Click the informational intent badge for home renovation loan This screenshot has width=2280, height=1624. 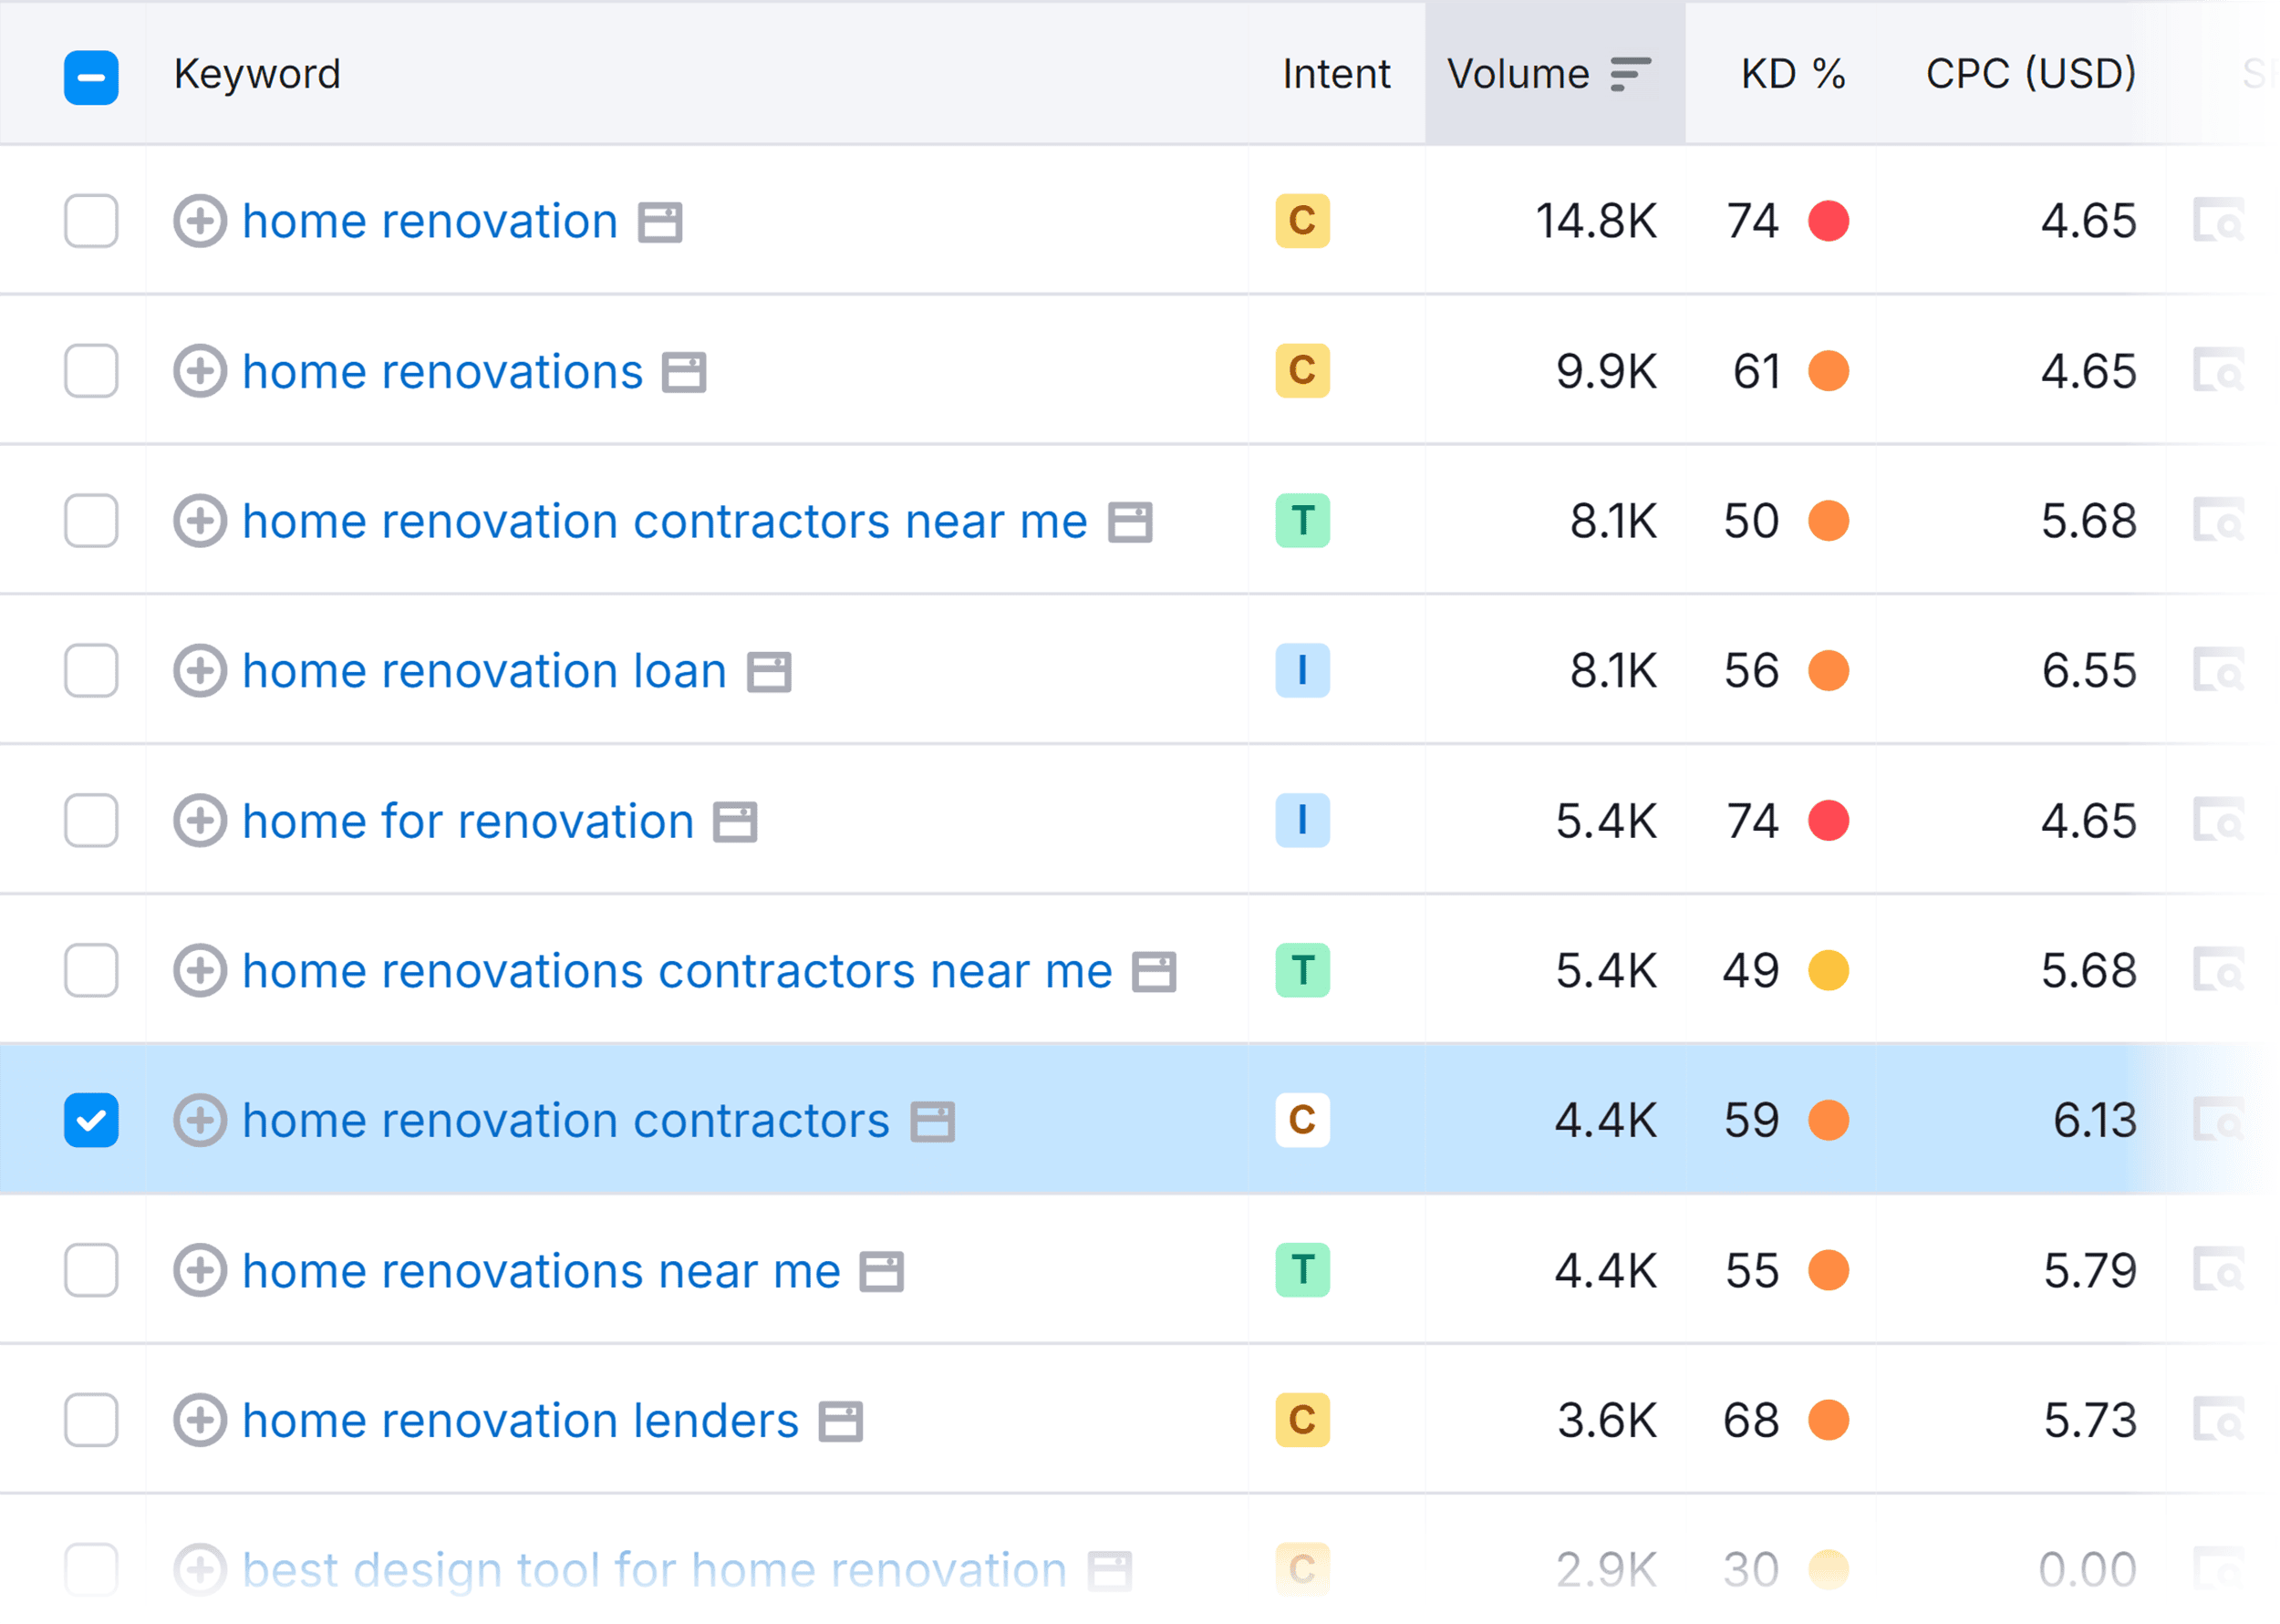pos(1302,671)
